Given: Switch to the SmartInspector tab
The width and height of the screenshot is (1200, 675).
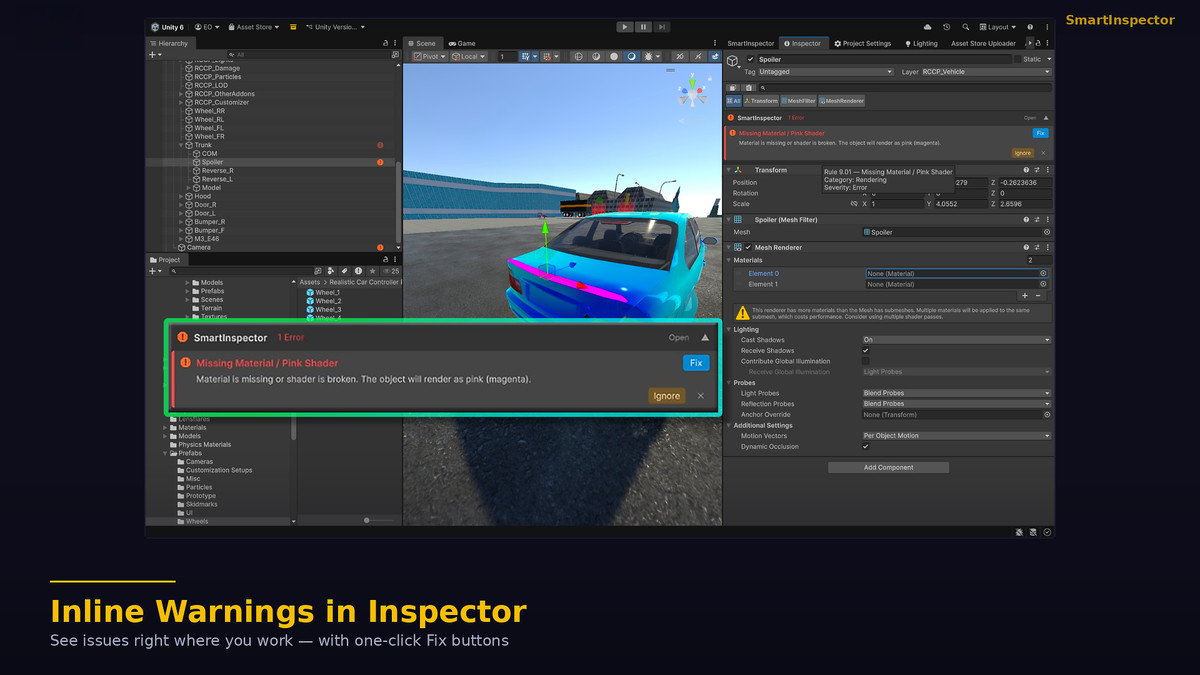Looking at the screenshot, I should (751, 43).
